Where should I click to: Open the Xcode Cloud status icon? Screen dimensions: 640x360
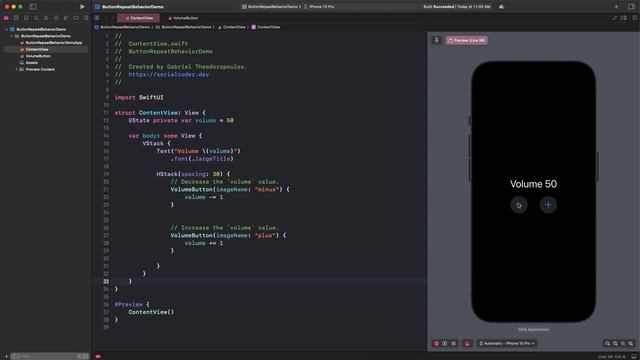tap(502, 7)
